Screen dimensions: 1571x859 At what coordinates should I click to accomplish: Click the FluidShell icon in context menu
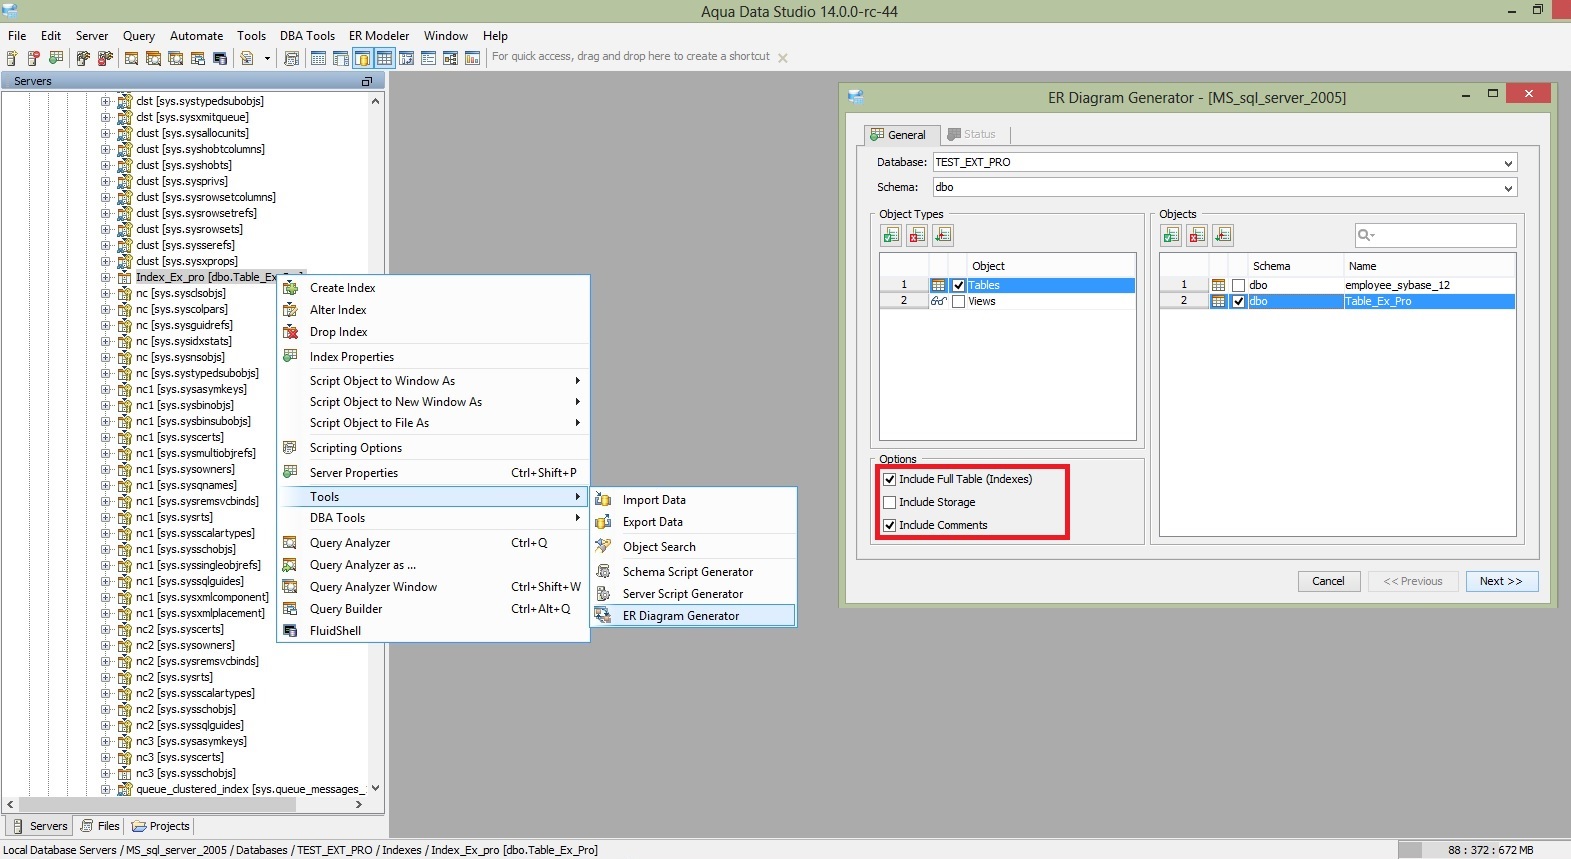[291, 631]
